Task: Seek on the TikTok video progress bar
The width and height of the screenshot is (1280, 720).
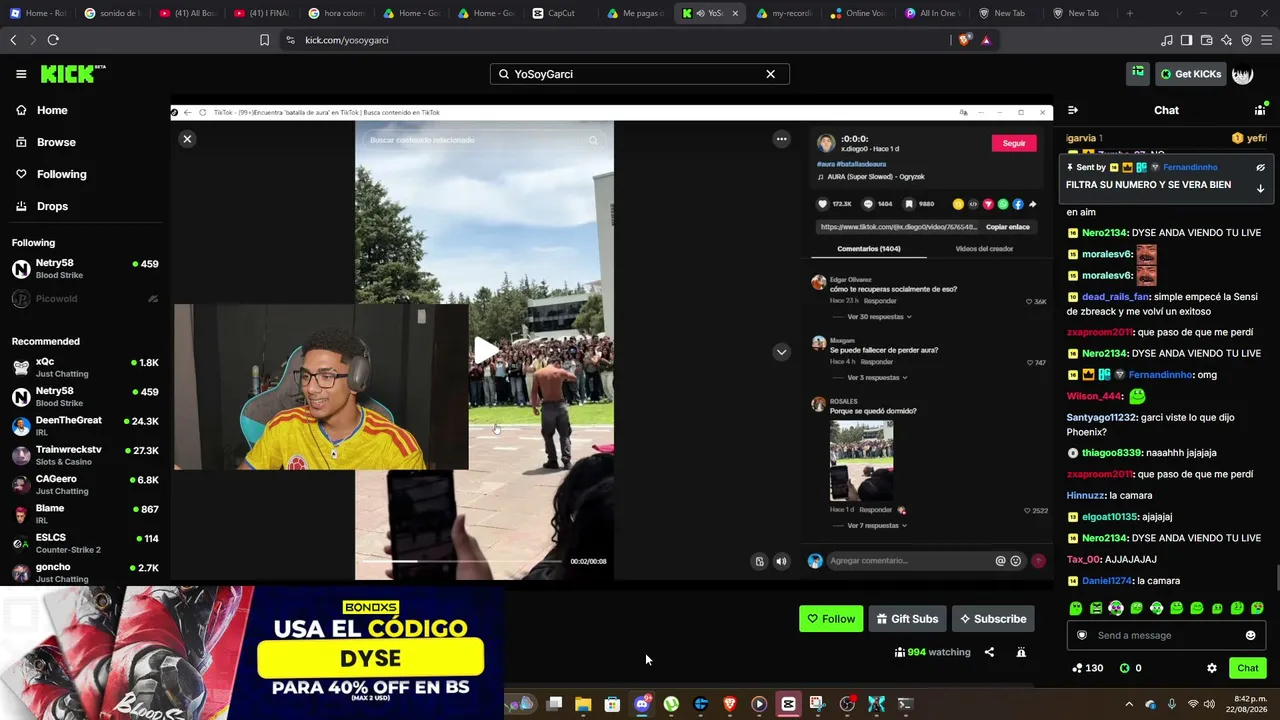Action: 461,561
